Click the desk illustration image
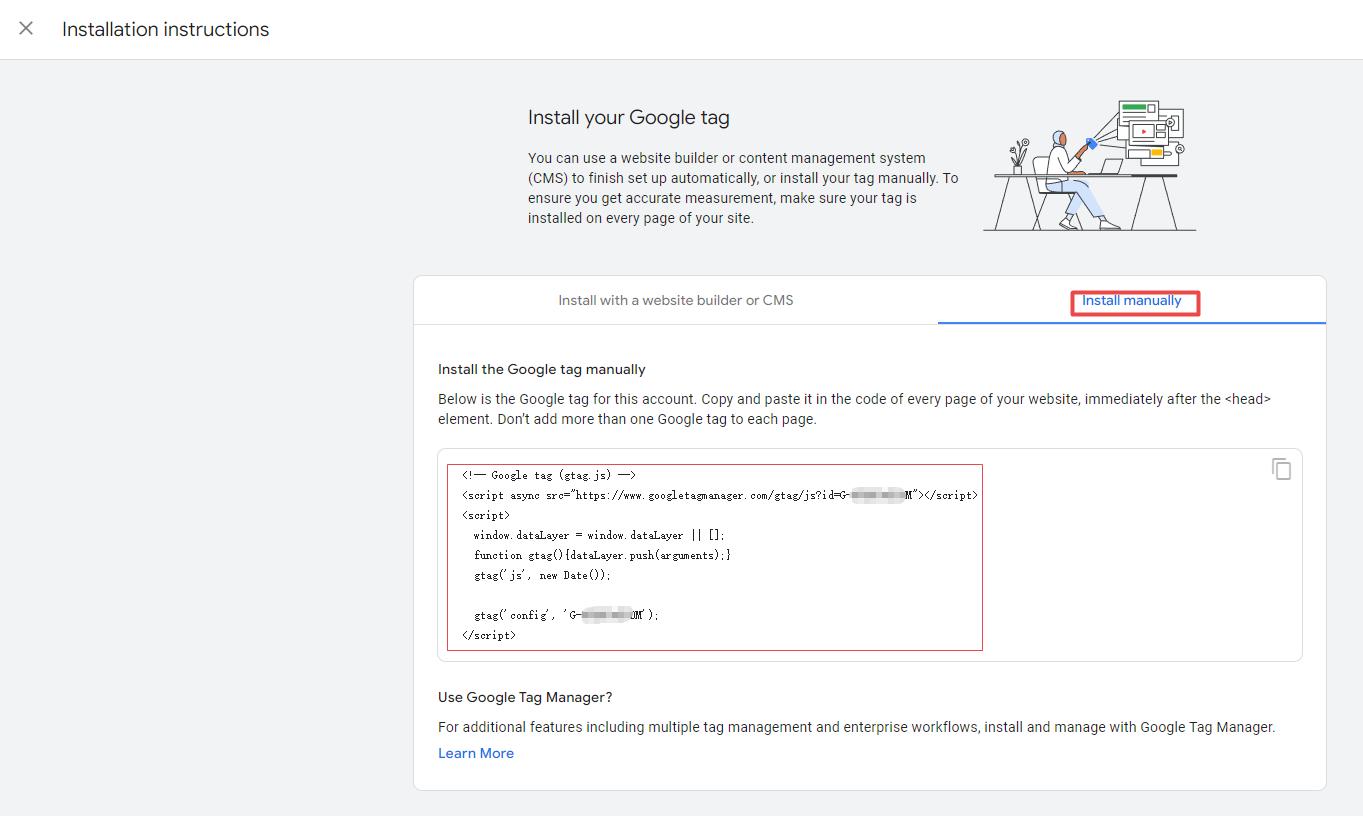Viewport: 1363px width, 816px height. [x=1090, y=165]
